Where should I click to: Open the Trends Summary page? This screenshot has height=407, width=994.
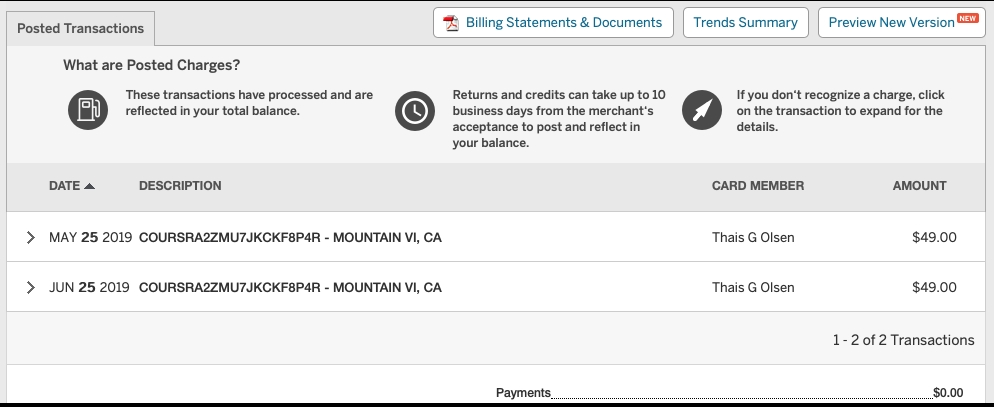[x=745, y=23]
